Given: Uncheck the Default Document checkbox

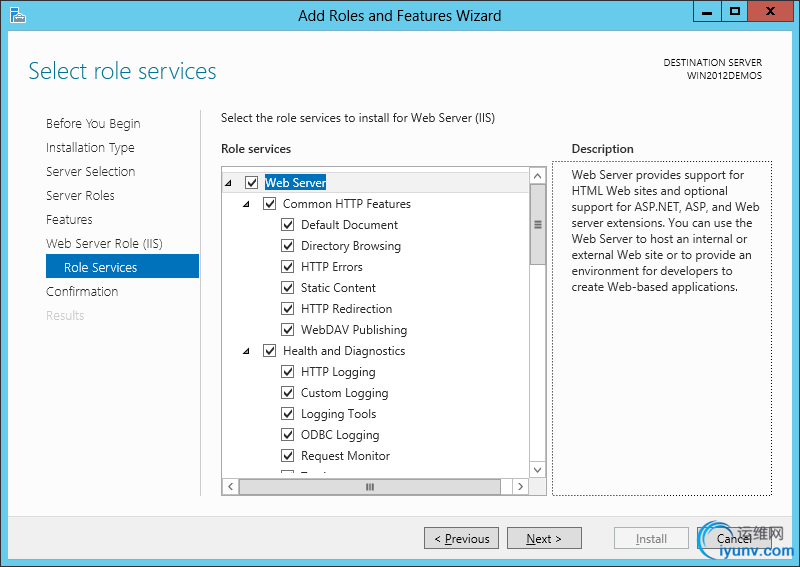Looking at the screenshot, I should pyautogui.click(x=288, y=225).
